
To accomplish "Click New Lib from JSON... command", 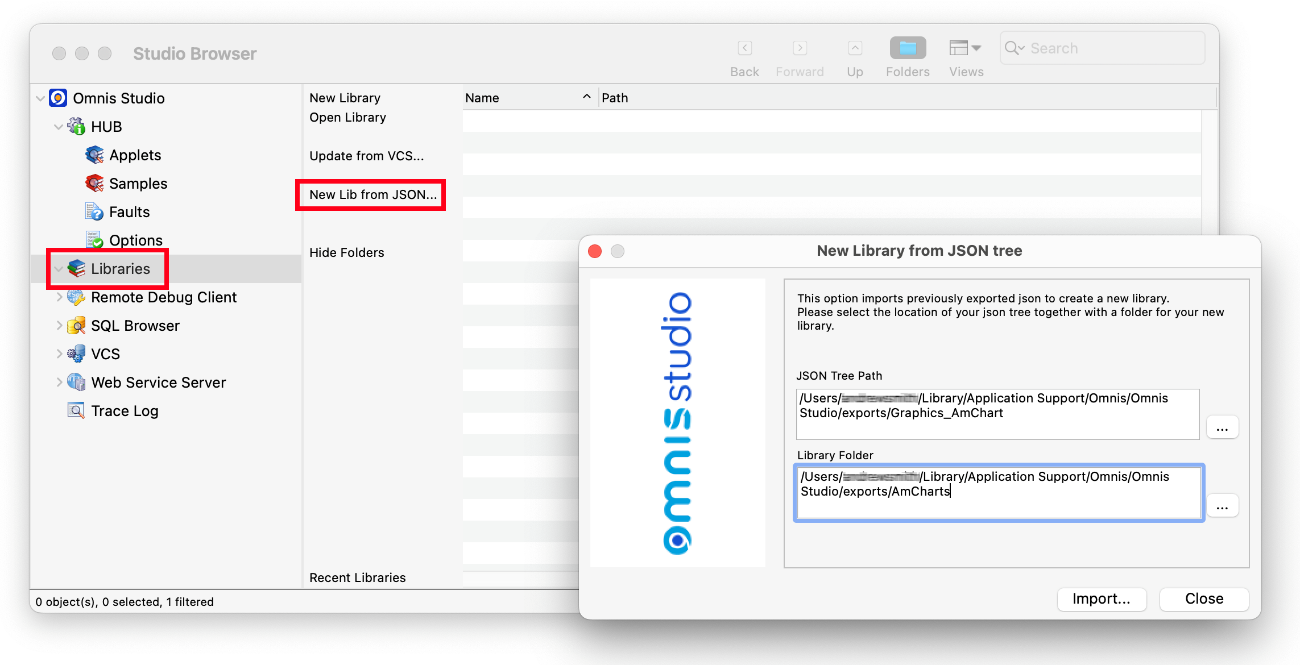I will [x=373, y=194].
